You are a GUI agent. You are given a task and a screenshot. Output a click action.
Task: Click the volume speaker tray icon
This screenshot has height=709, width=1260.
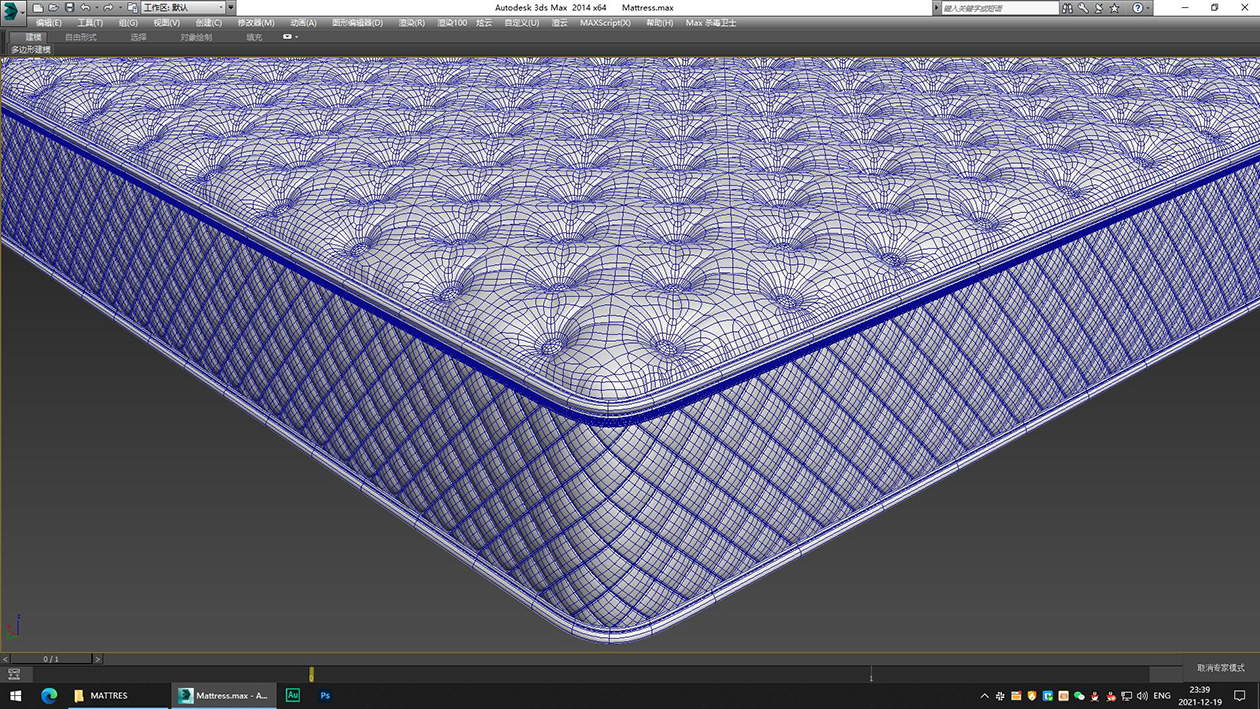[x=1142, y=696]
